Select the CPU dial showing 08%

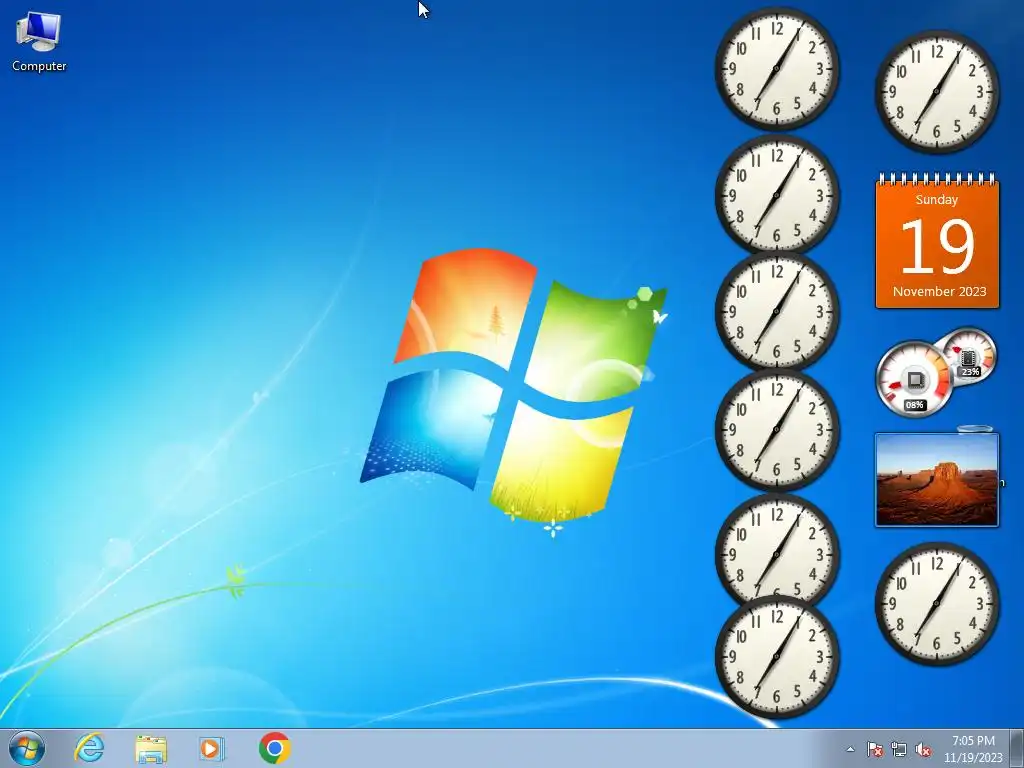pyautogui.click(x=914, y=379)
